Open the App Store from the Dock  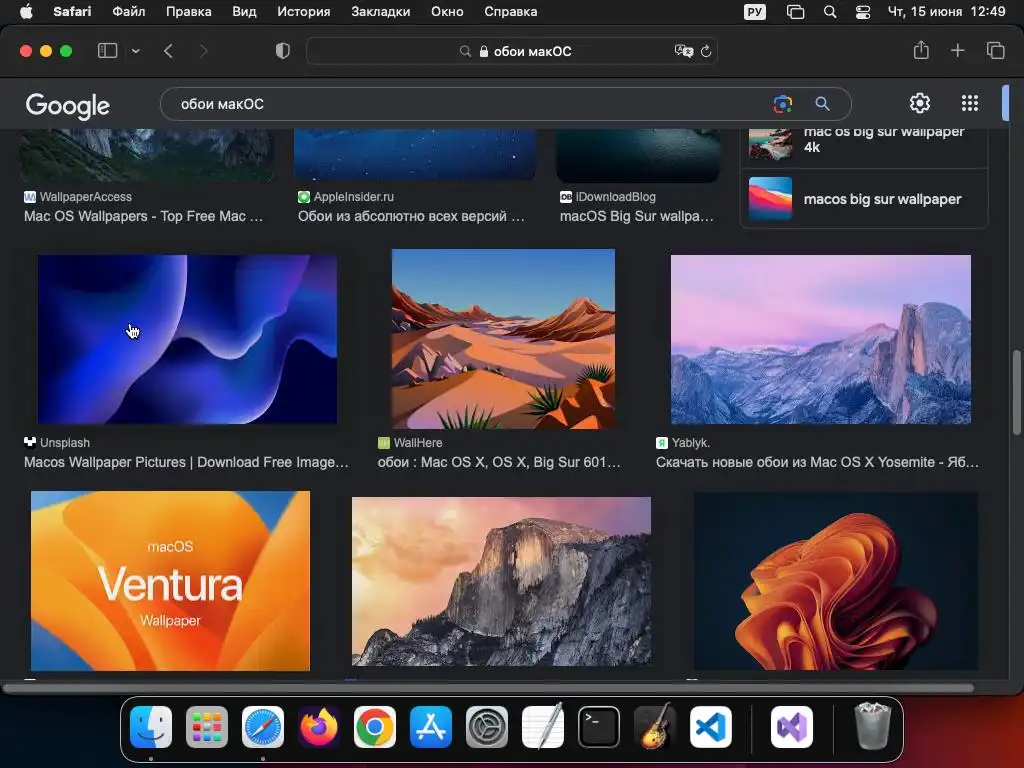coord(431,727)
